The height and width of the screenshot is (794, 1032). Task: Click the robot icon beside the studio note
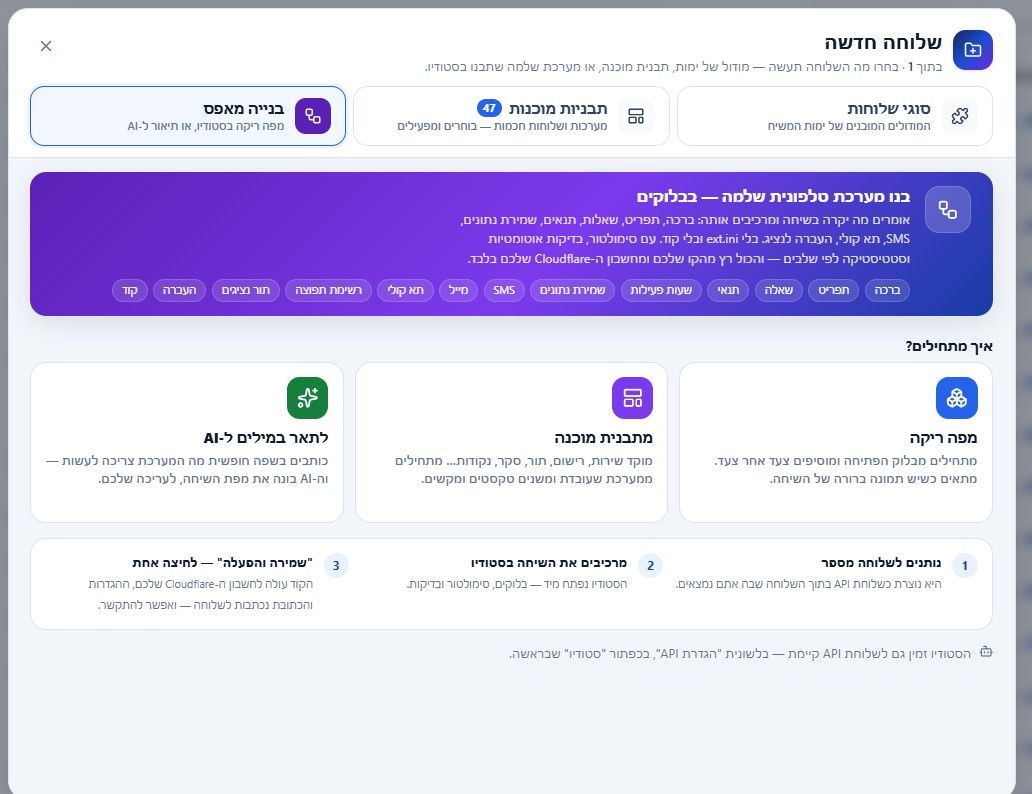[x=985, y=652]
